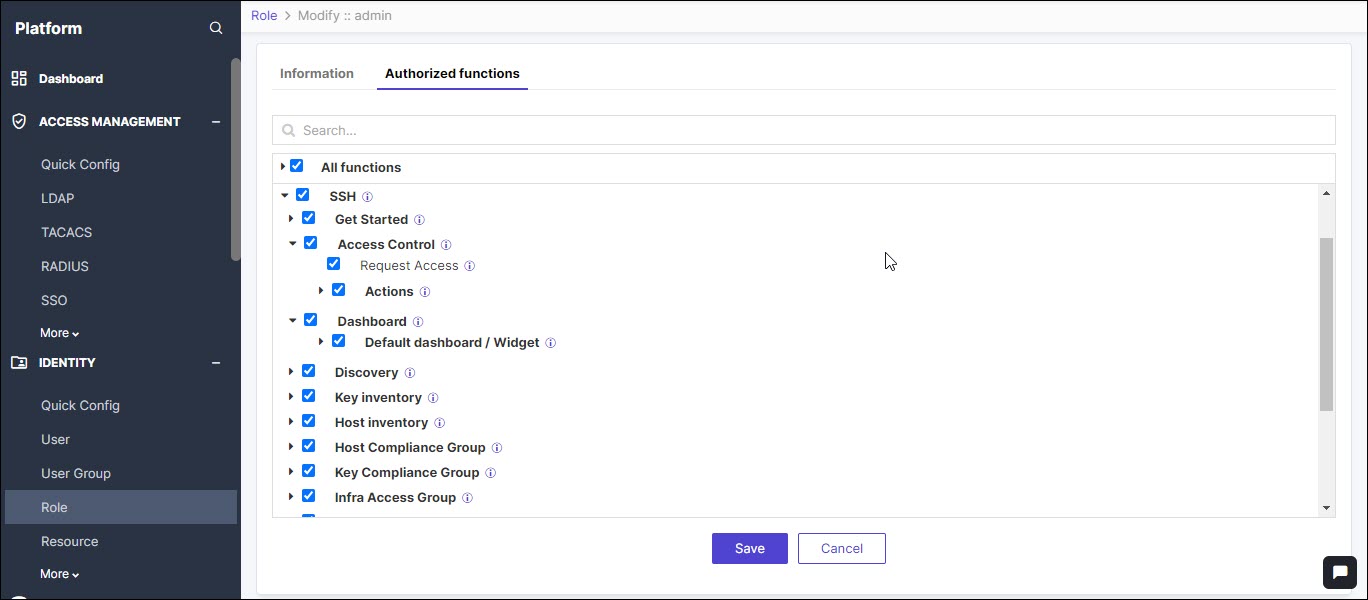
Task: Click the tree scrollbar up arrow
Action: (x=1327, y=192)
